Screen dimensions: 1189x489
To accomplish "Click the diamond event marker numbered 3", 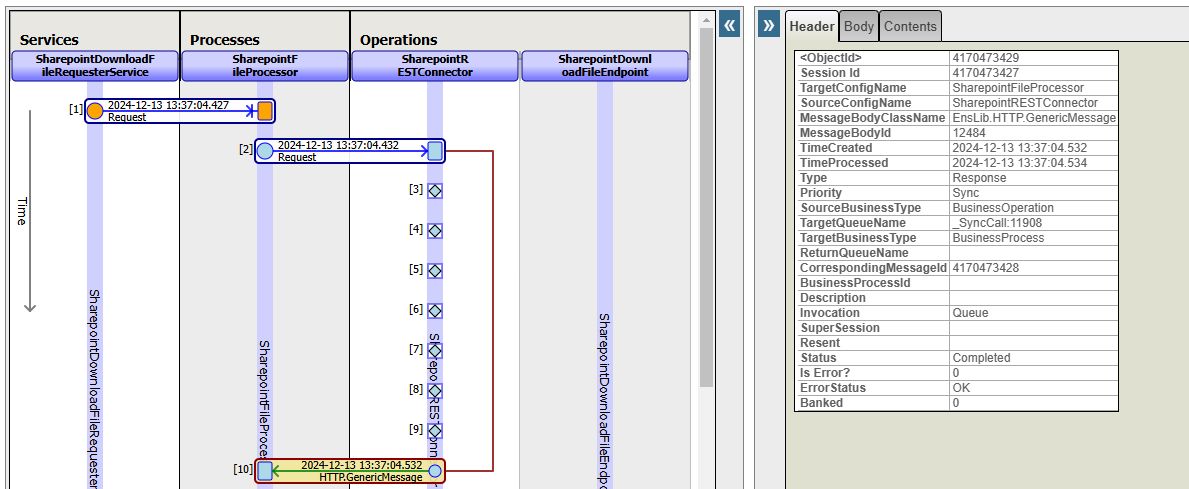I will (x=435, y=190).
